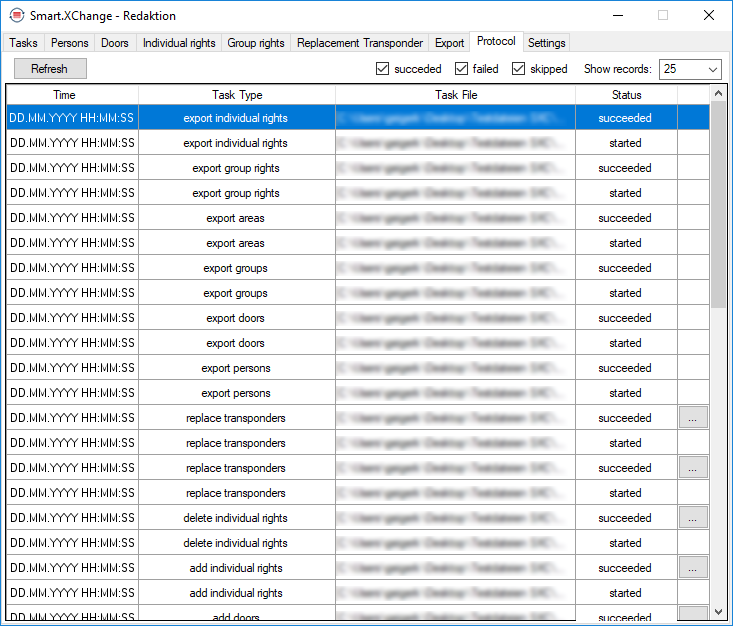733x626 pixels.
Task: Click the Time column header
Action: [x=64, y=95]
